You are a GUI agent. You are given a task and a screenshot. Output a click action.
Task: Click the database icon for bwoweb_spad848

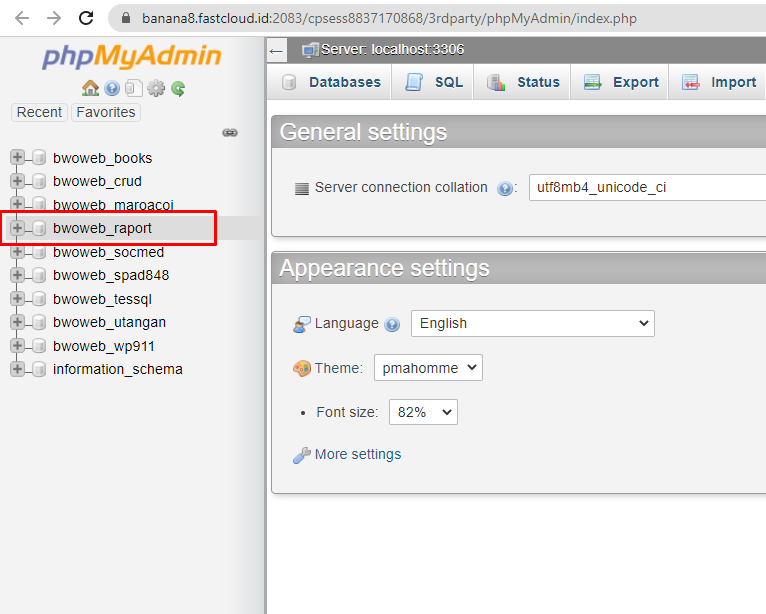[39, 275]
